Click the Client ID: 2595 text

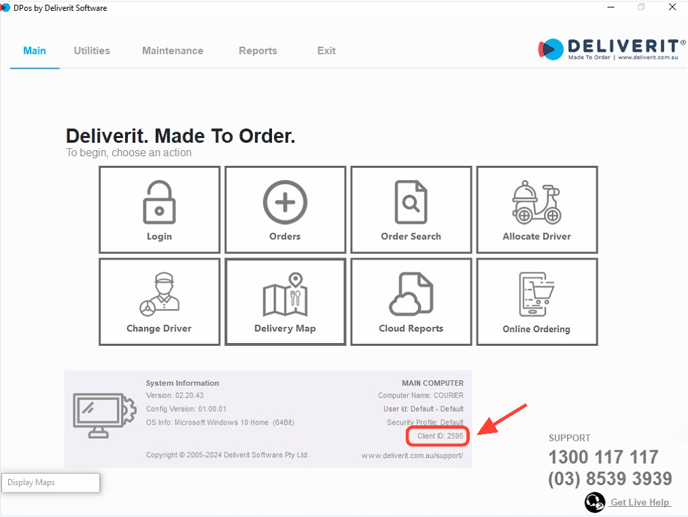pos(440,436)
